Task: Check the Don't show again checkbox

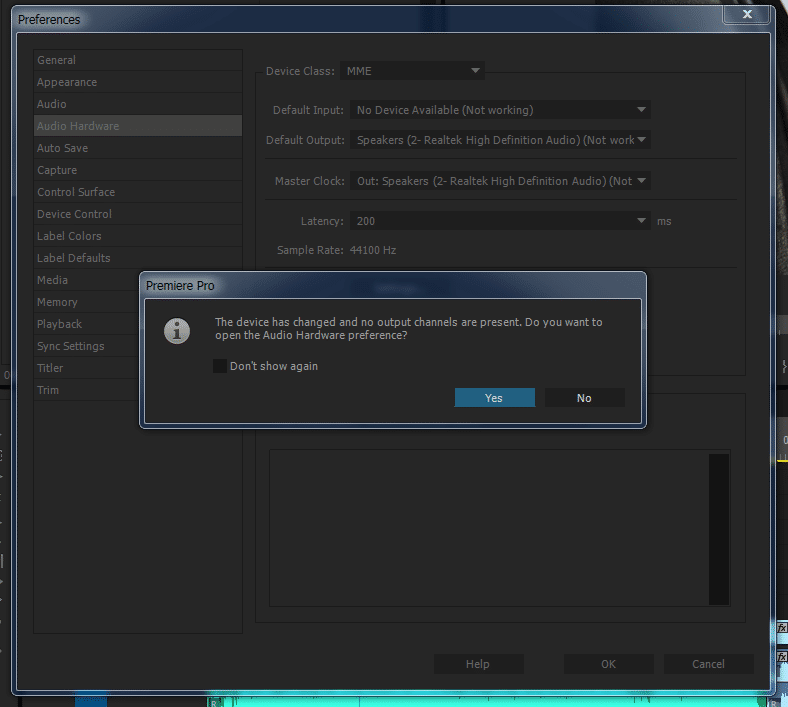Action: pos(220,366)
